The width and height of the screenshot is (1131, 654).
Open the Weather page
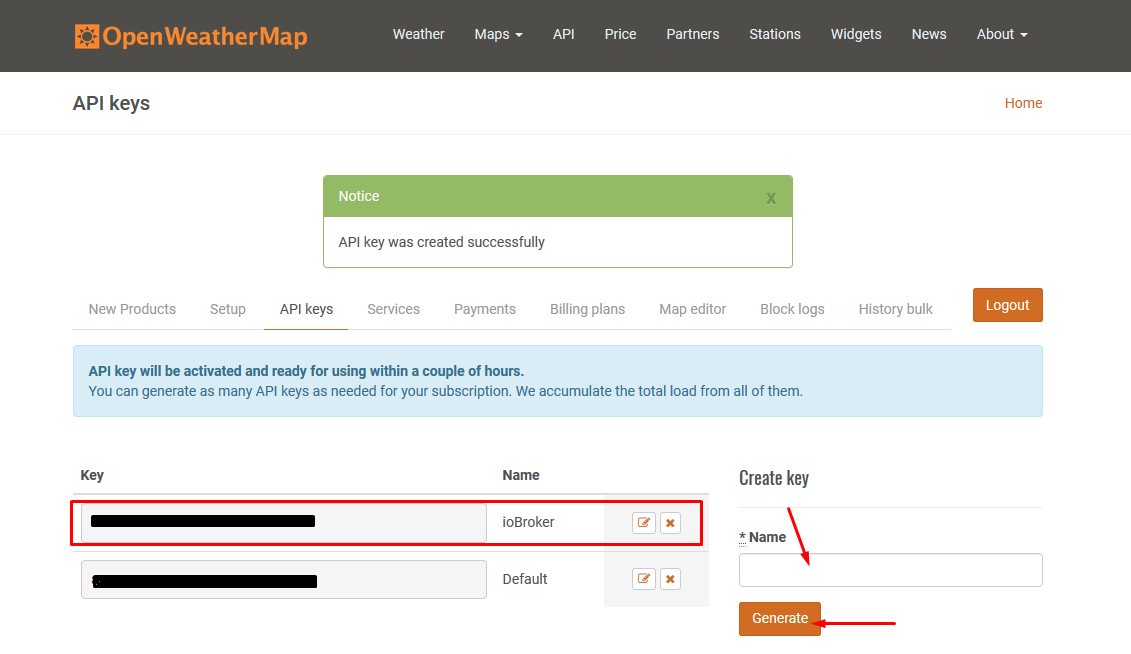[418, 35]
